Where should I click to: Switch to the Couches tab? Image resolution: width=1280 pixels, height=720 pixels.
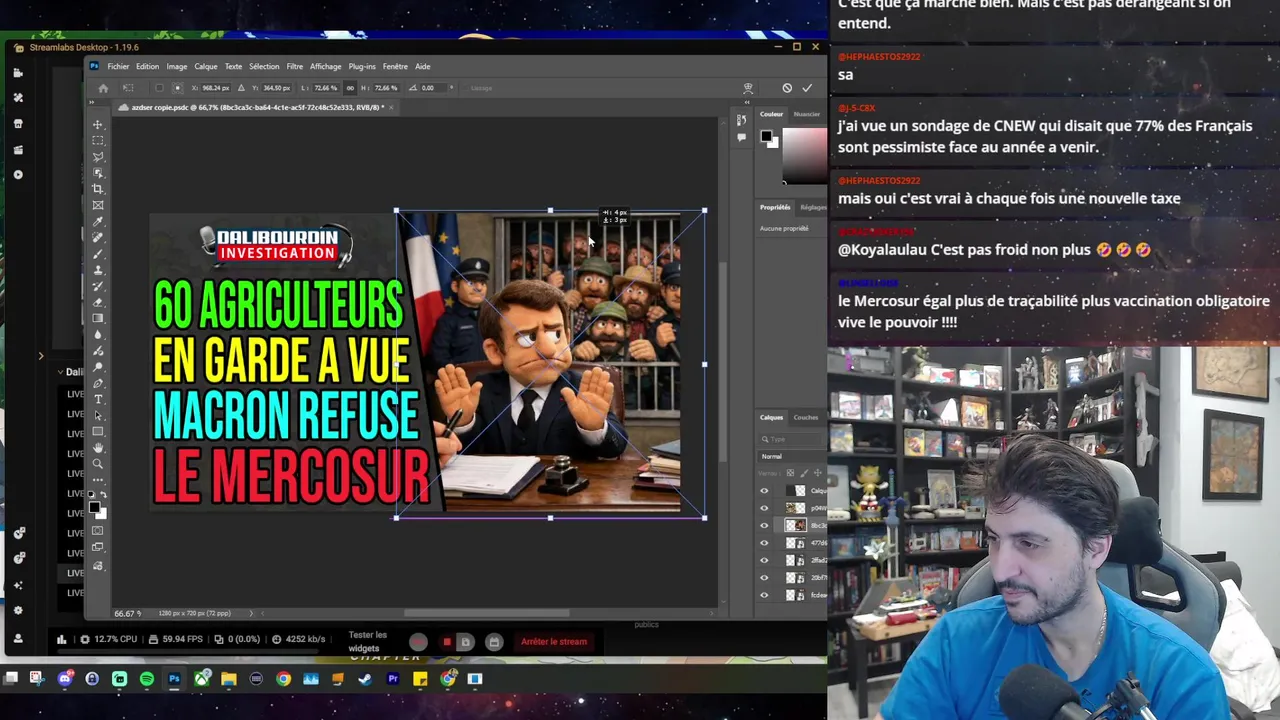805,417
